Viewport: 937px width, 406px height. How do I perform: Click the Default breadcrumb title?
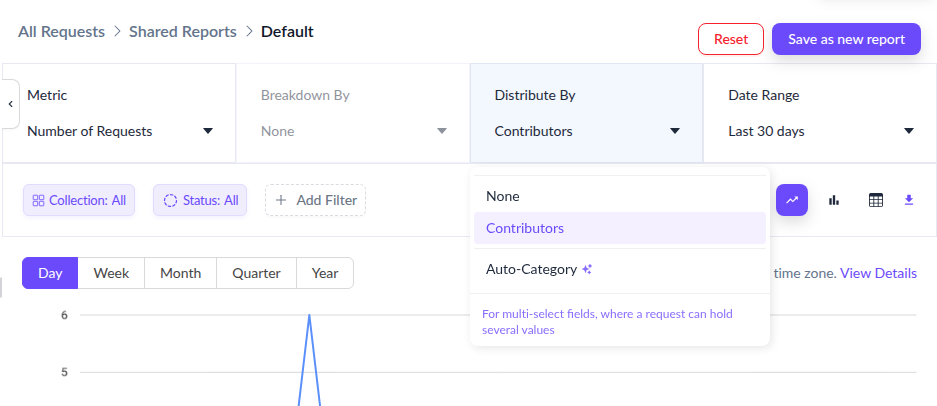[287, 32]
